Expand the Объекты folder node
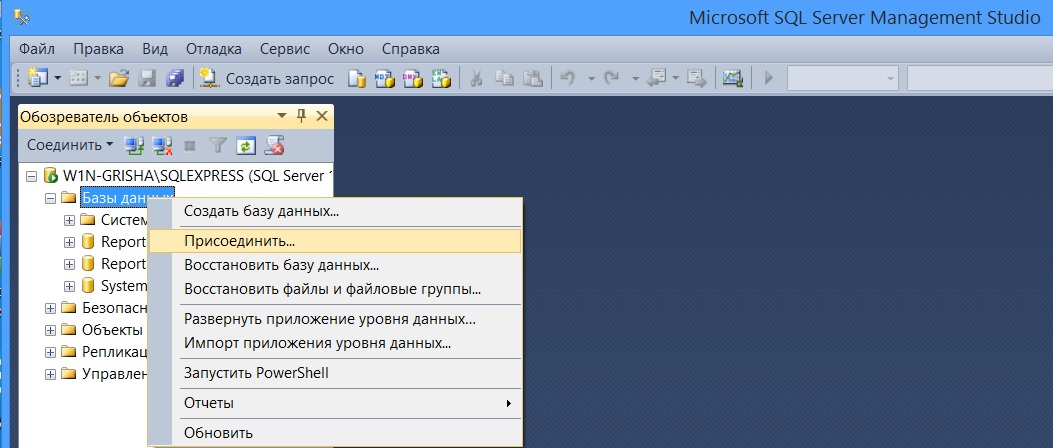 (50, 330)
